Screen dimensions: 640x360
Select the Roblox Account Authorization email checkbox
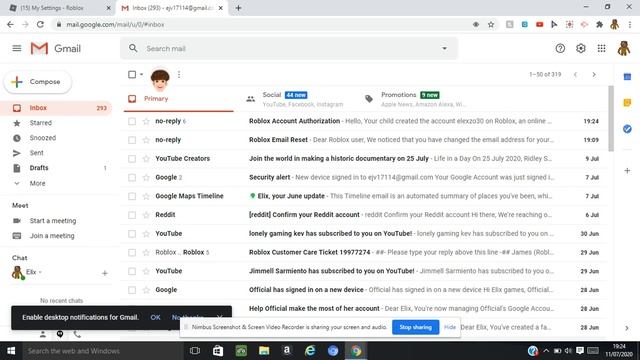132,121
